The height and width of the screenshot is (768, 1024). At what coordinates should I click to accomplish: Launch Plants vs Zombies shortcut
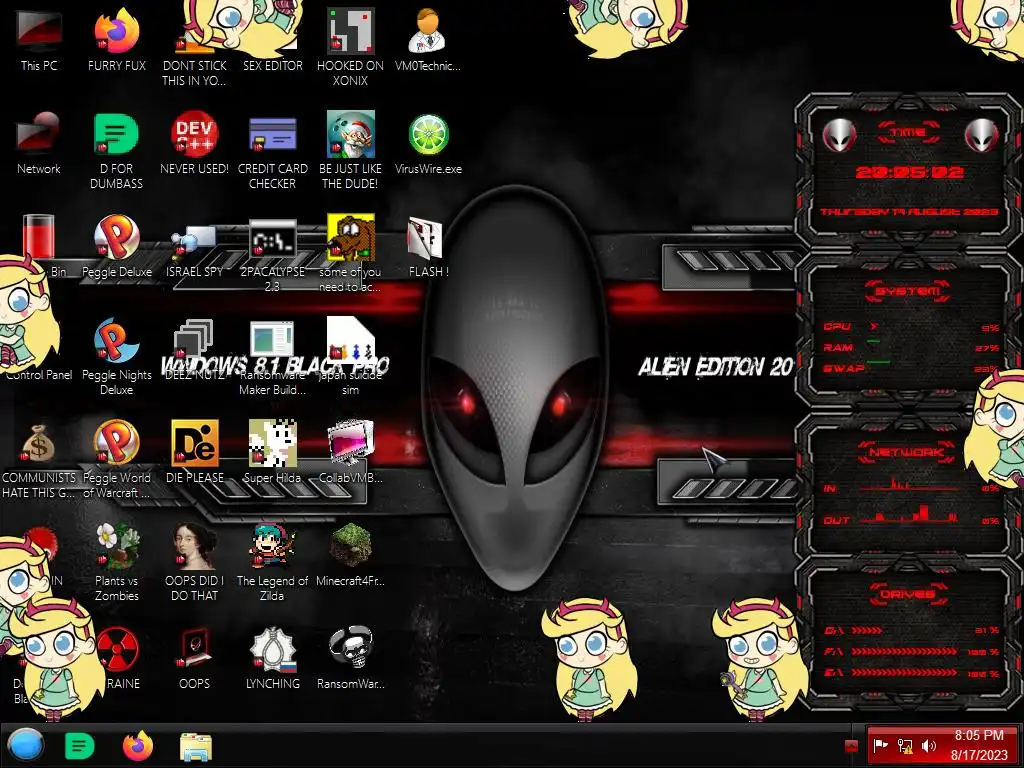(x=116, y=563)
